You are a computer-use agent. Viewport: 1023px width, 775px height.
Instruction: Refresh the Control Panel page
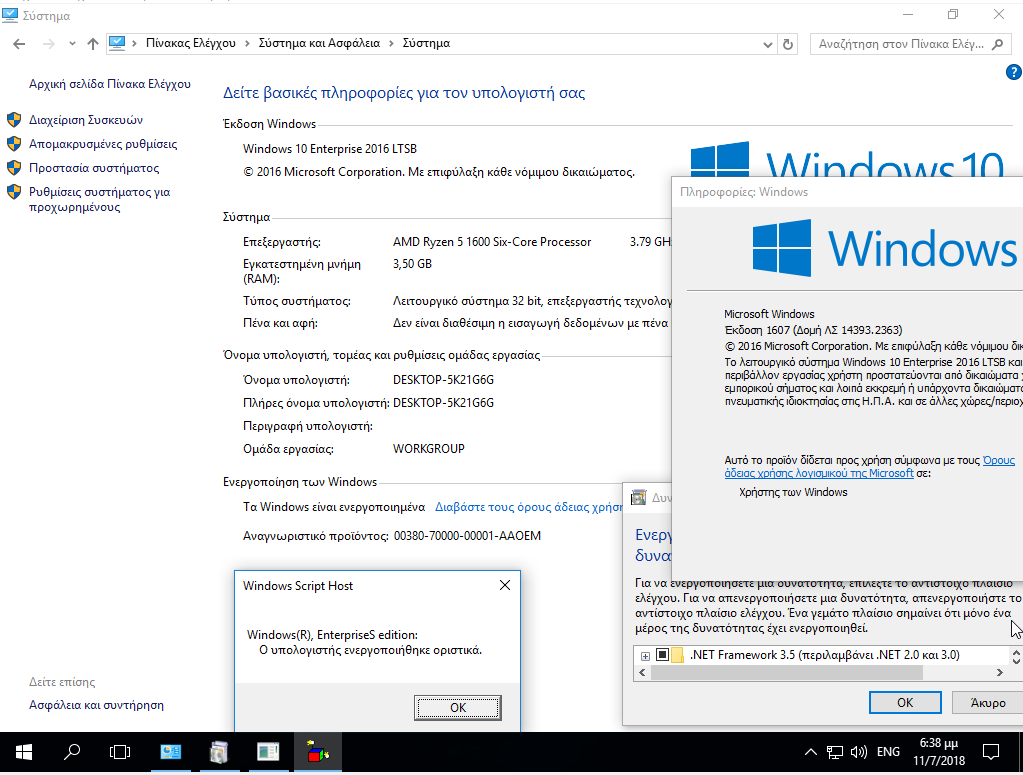(x=787, y=44)
